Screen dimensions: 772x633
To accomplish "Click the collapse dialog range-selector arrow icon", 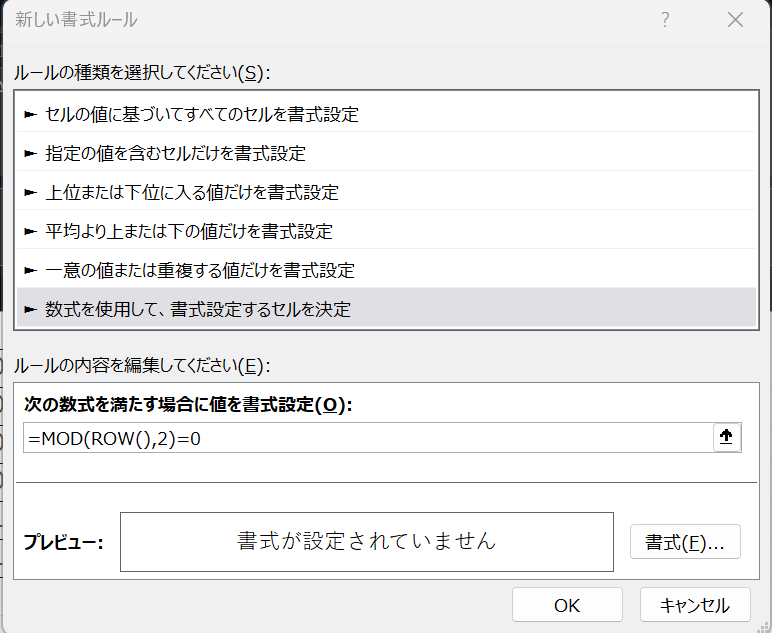I will 727,437.
